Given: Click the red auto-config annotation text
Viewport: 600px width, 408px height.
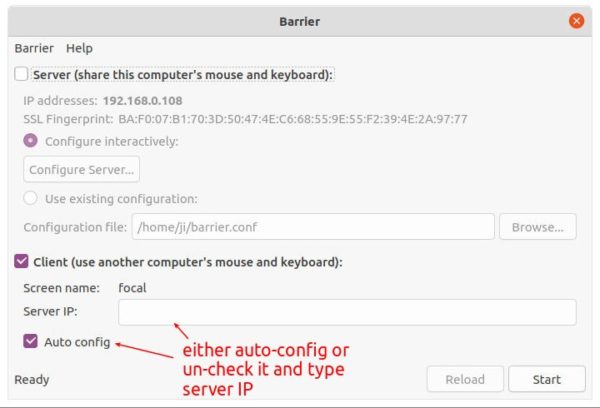Looking at the screenshot, I should 266,370.
